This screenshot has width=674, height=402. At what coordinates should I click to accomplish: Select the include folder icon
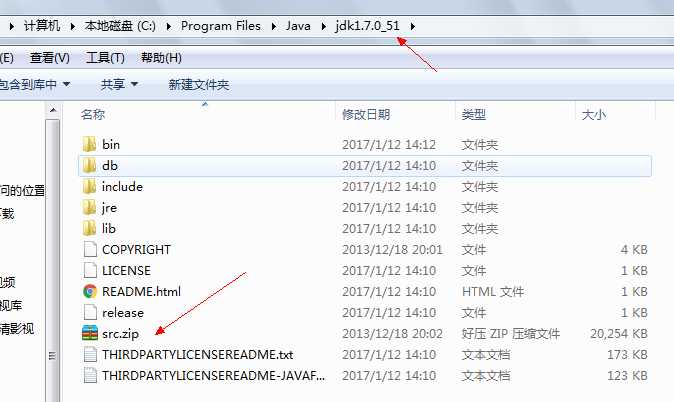pos(89,187)
